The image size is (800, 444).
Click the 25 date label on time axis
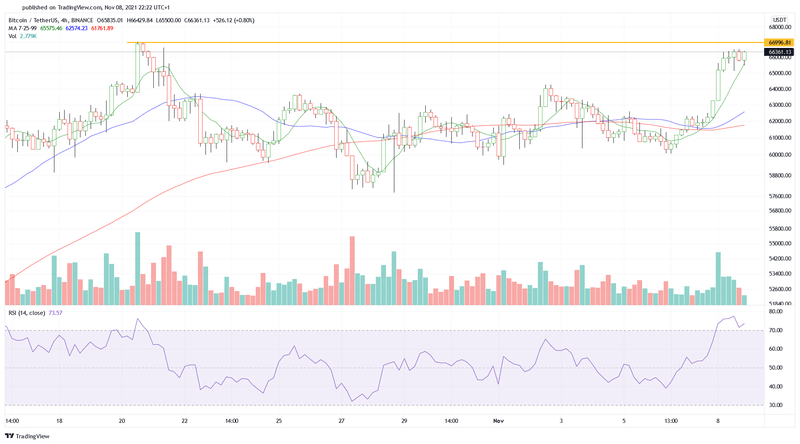(x=279, y=421)
